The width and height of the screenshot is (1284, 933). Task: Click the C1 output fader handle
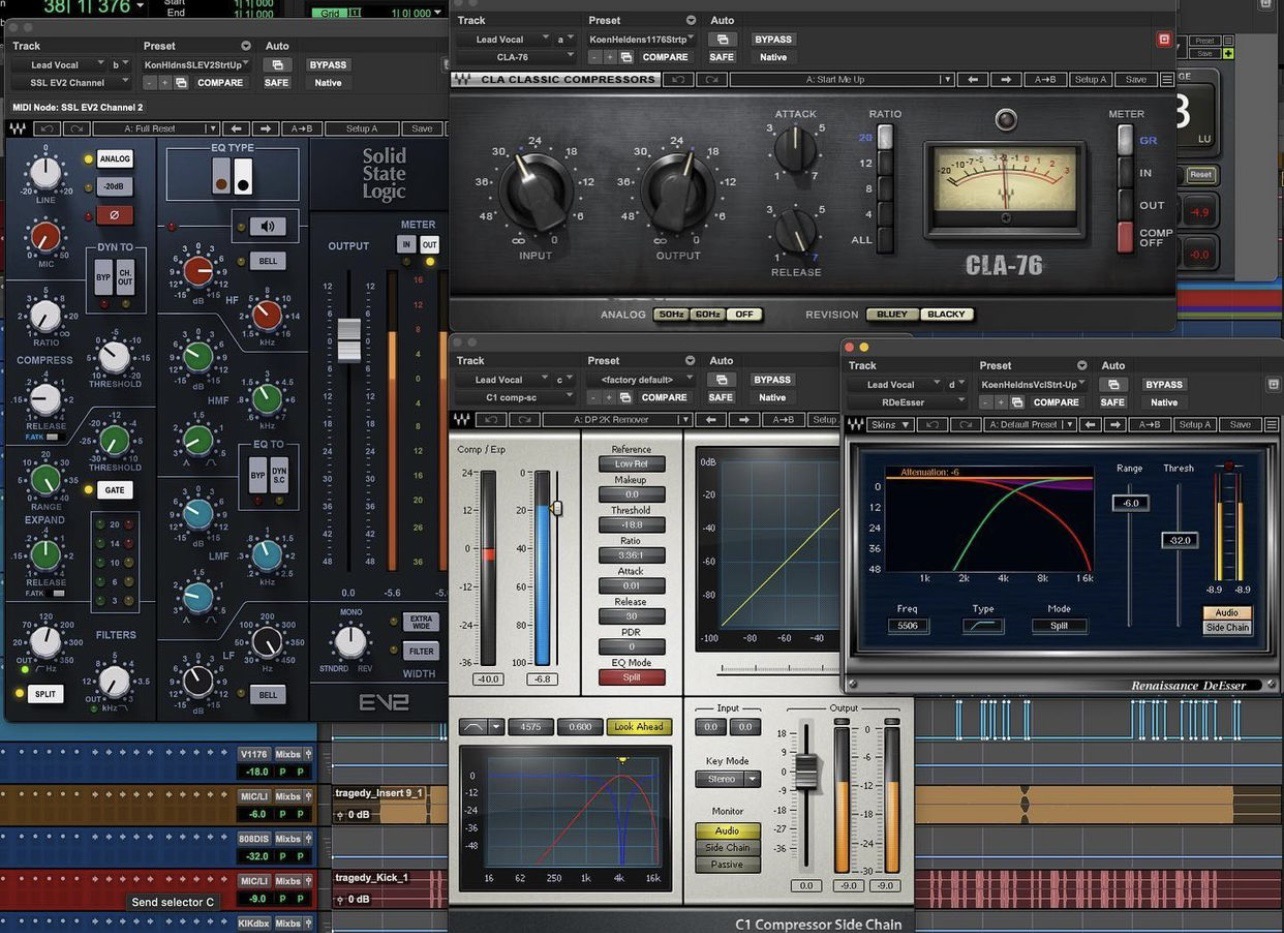(806, 770)
